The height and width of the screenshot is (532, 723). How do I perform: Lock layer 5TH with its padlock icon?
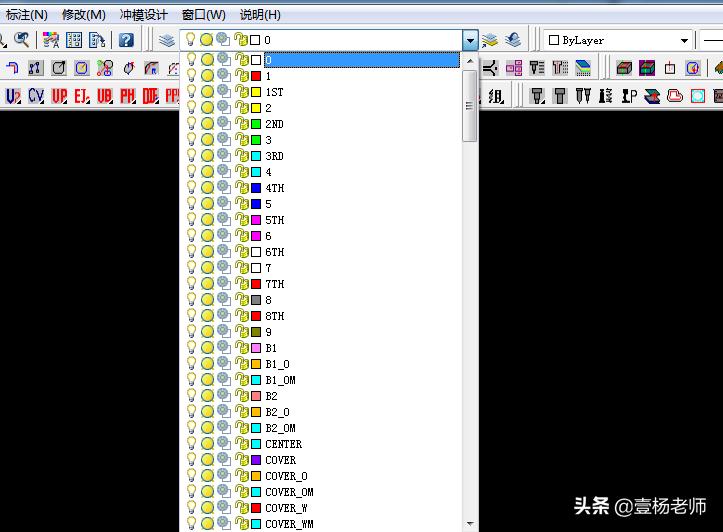[241, 219]
